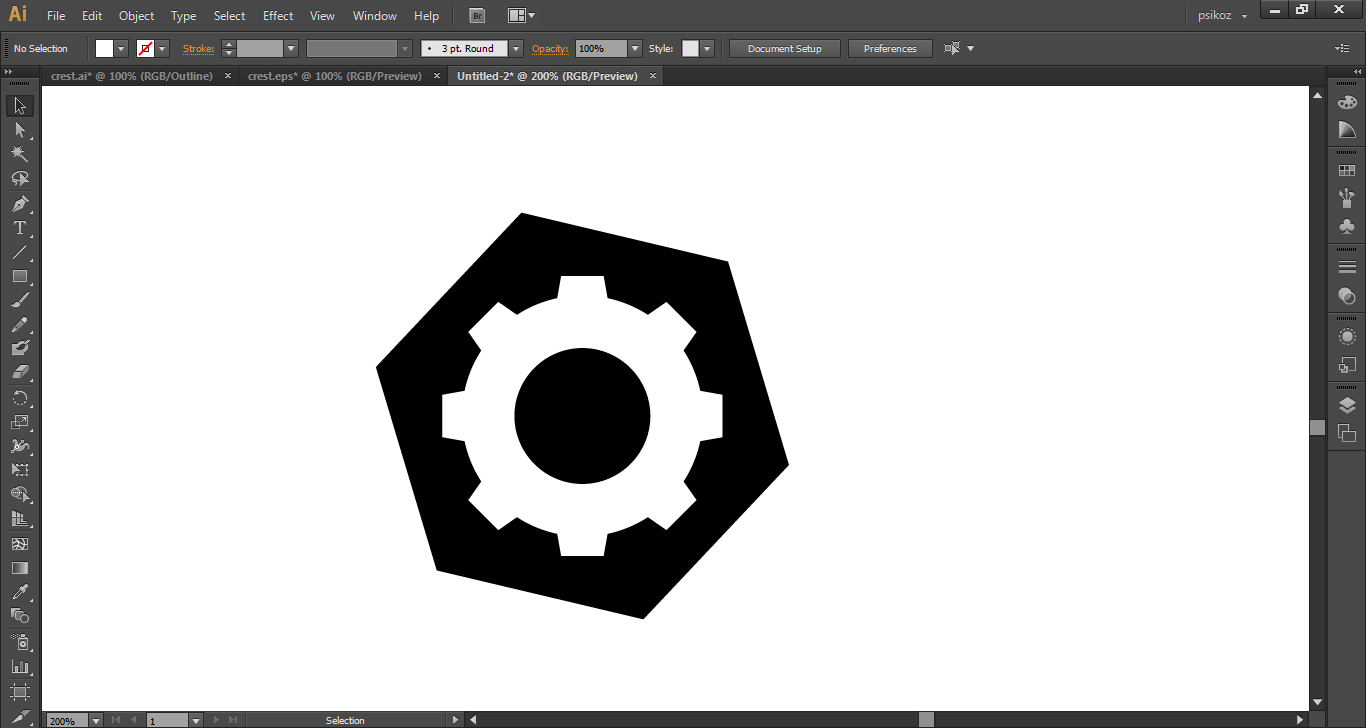Select the Pen tool

pyautogui.click(x=19, y=203)
